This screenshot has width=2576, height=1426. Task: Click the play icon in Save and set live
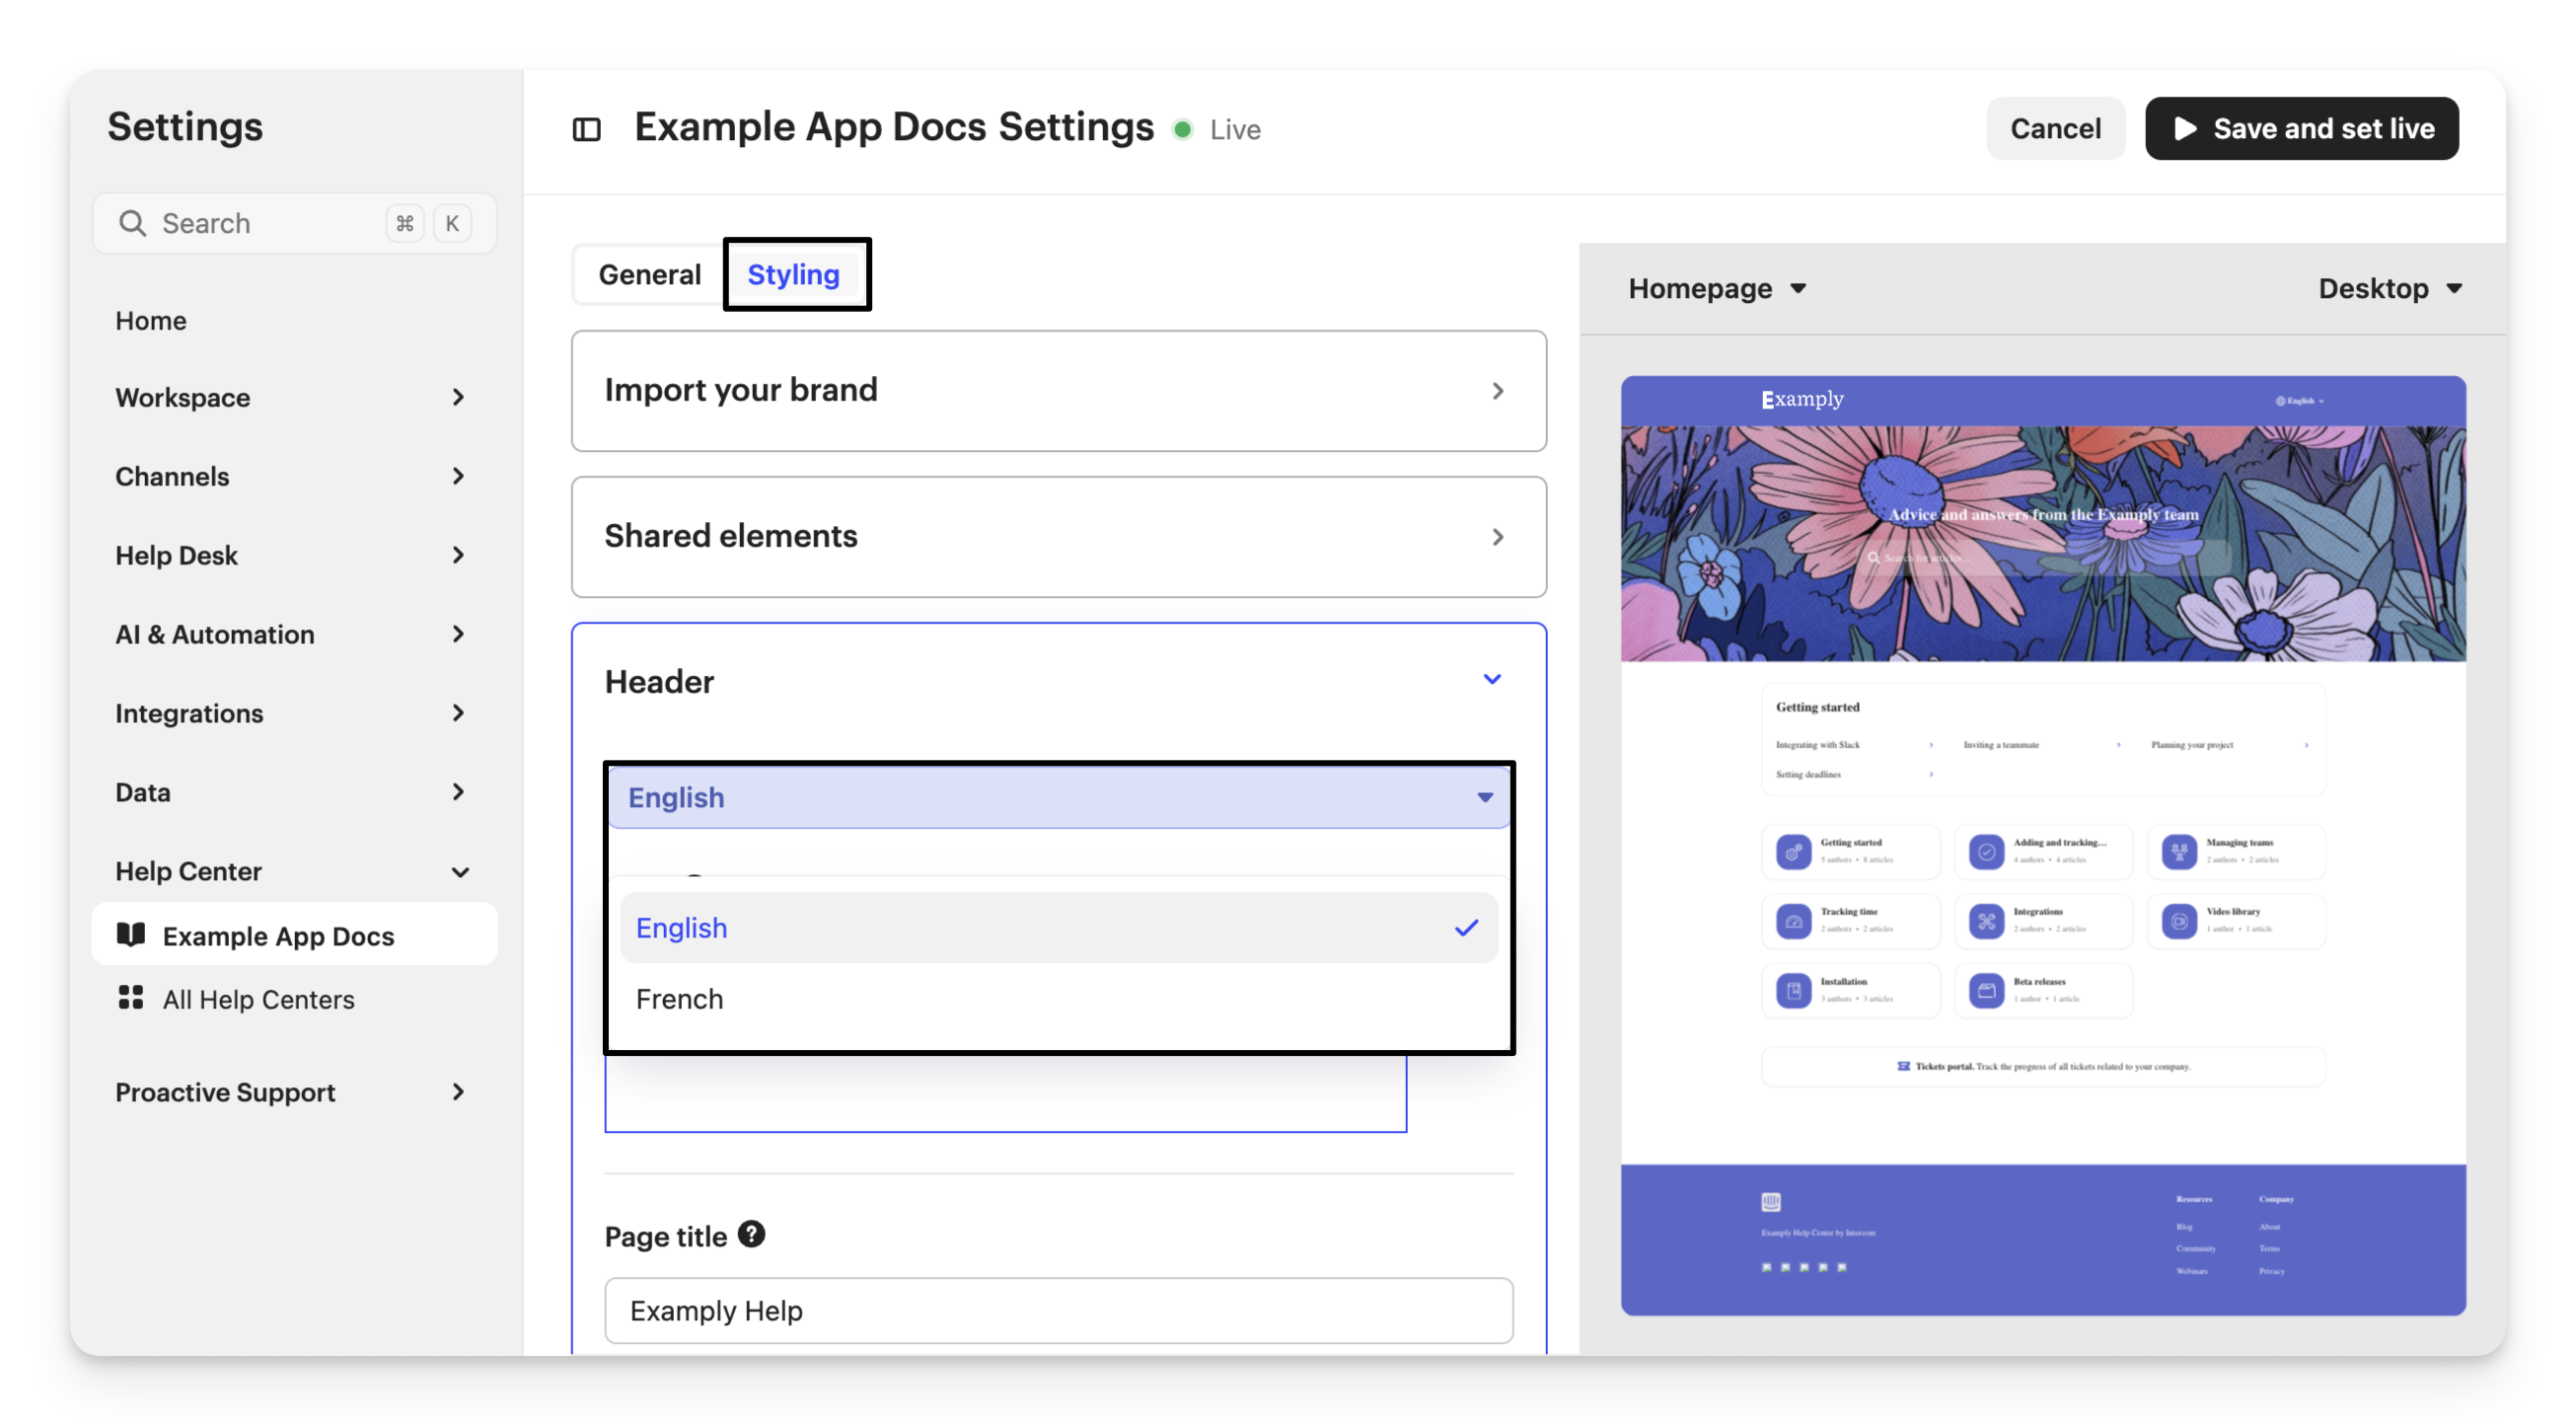click(2186, 129)
